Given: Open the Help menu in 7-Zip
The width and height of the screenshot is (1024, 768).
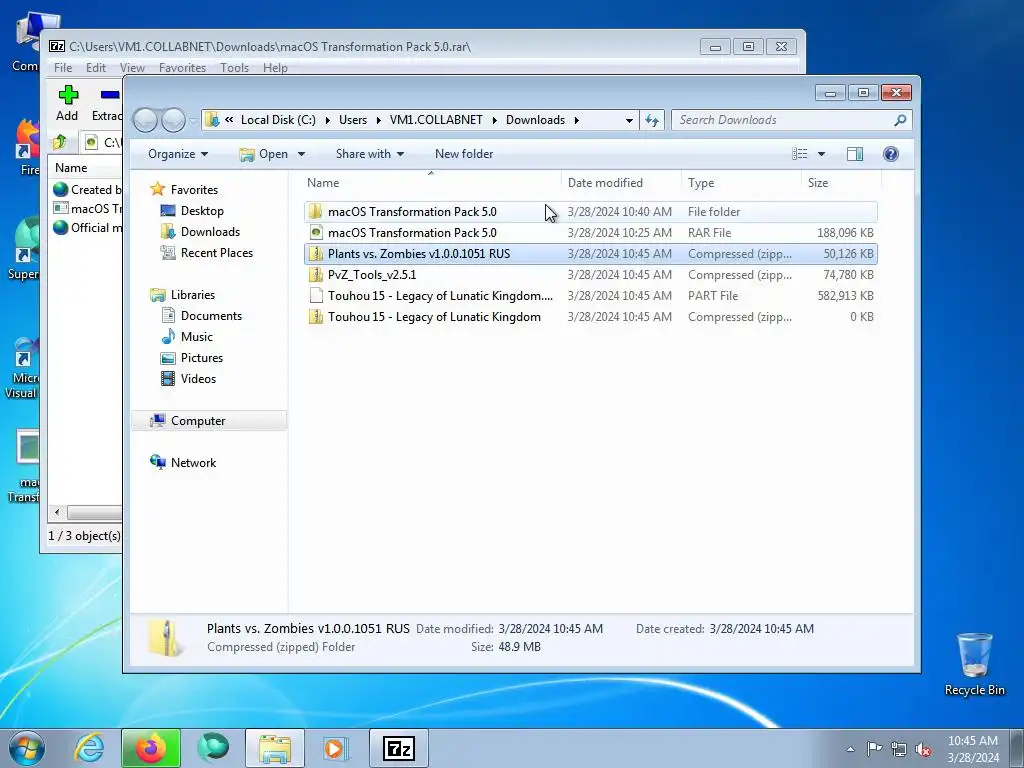Looking at the screenshot, I should (x=275, y=68).
